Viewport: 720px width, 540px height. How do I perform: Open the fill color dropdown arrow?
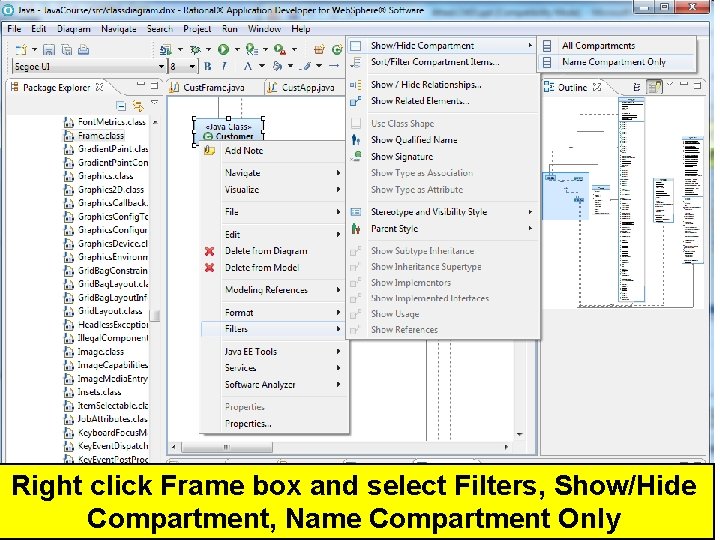pyautogui.click(x=291, y=67)
